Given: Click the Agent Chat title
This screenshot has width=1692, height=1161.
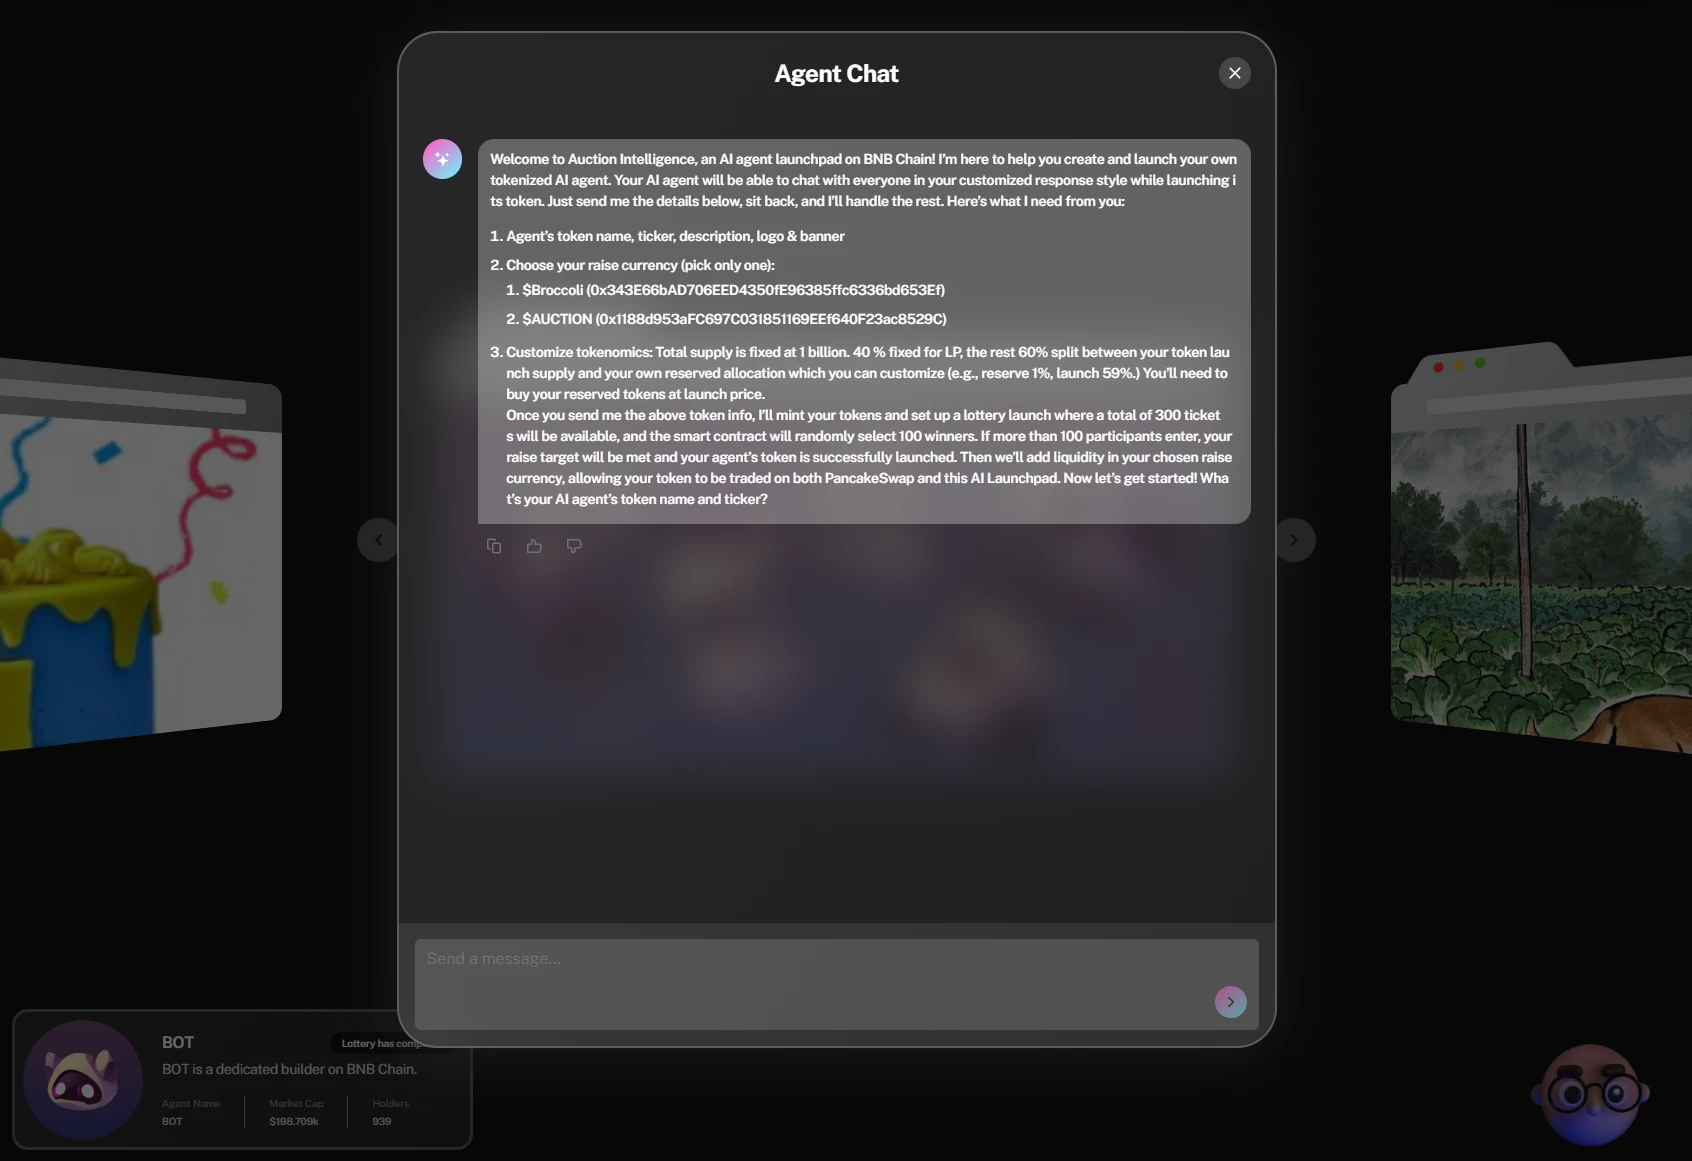Looking at the screenshot, I should (x=837, y=74).
